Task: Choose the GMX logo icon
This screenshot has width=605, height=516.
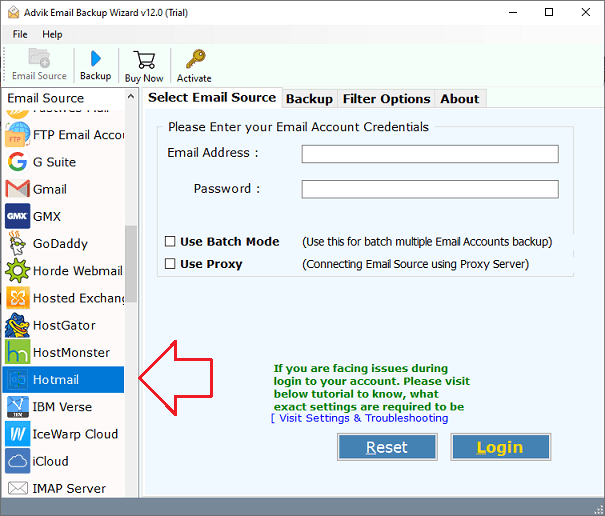Action: [17, 216]
